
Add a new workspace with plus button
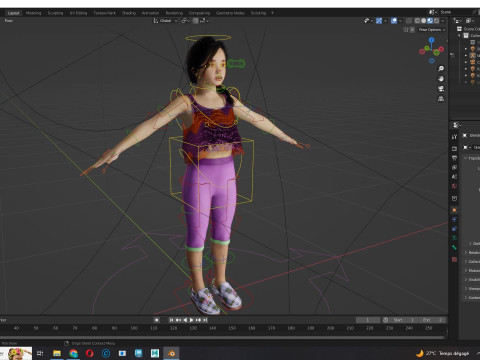pyautogui.click(x=272, y=13)
